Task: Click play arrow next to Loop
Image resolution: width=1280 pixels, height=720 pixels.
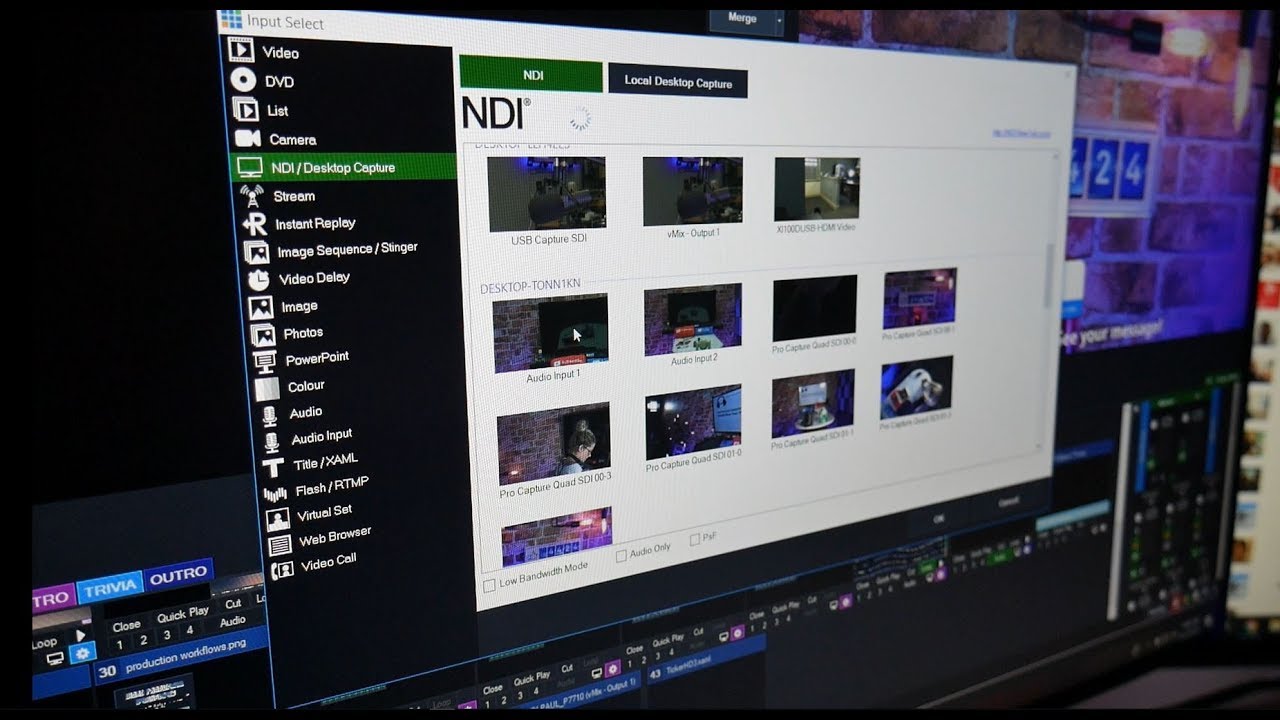Action: 81,635
